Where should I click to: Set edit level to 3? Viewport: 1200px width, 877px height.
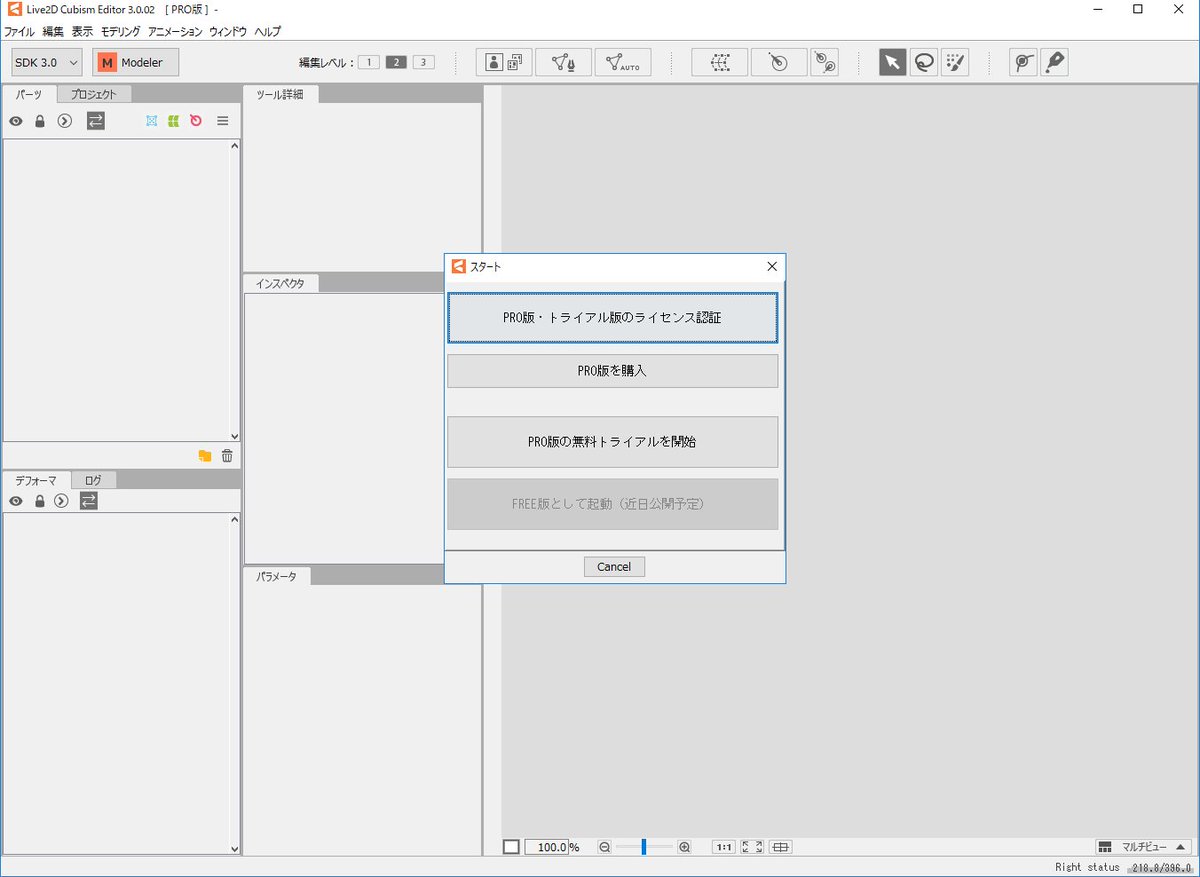pyautogui.click(x=424, y=62)
